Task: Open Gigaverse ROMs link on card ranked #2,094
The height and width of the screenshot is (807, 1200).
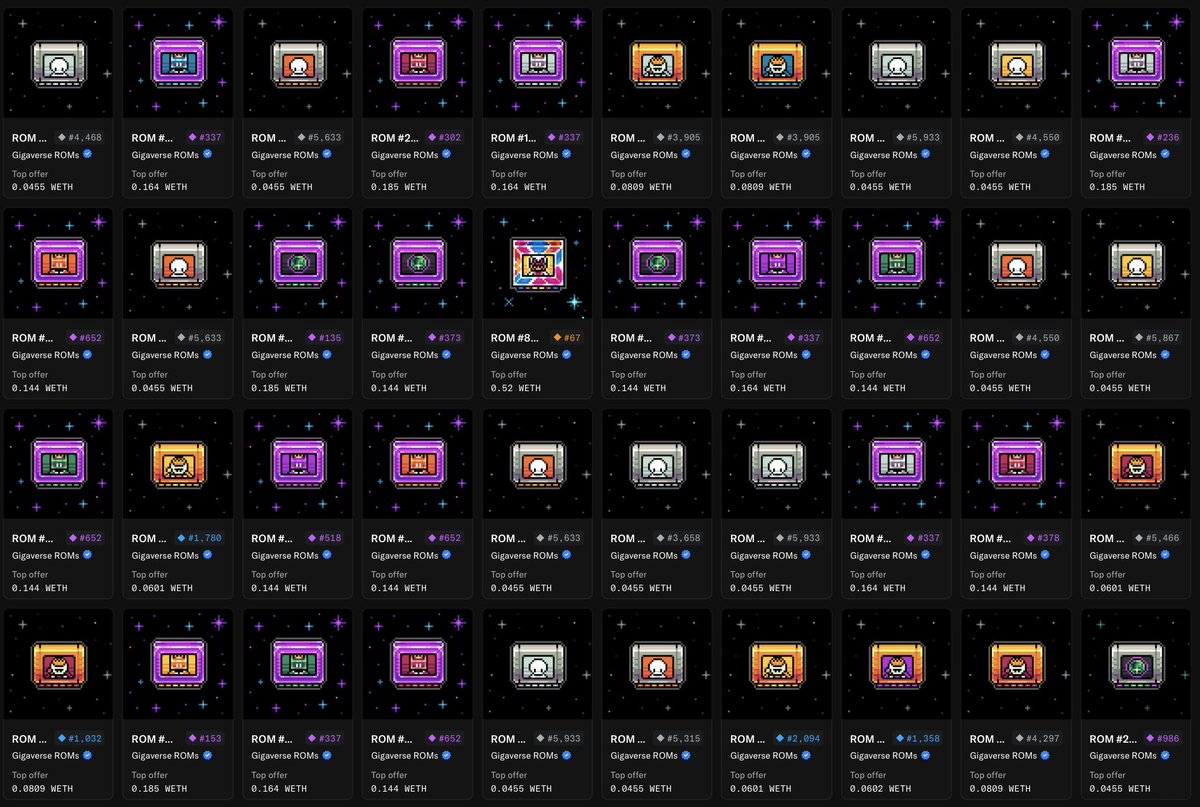Action: pos(764,756)
